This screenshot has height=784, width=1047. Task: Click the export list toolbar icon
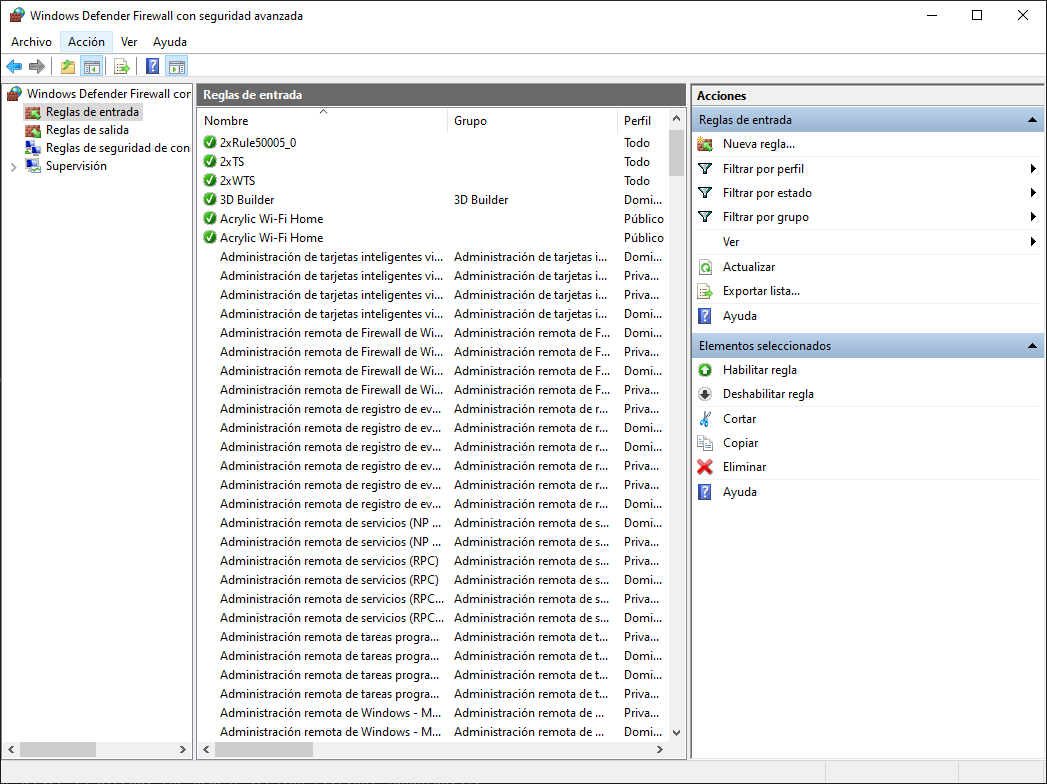(x=122, y=66)
